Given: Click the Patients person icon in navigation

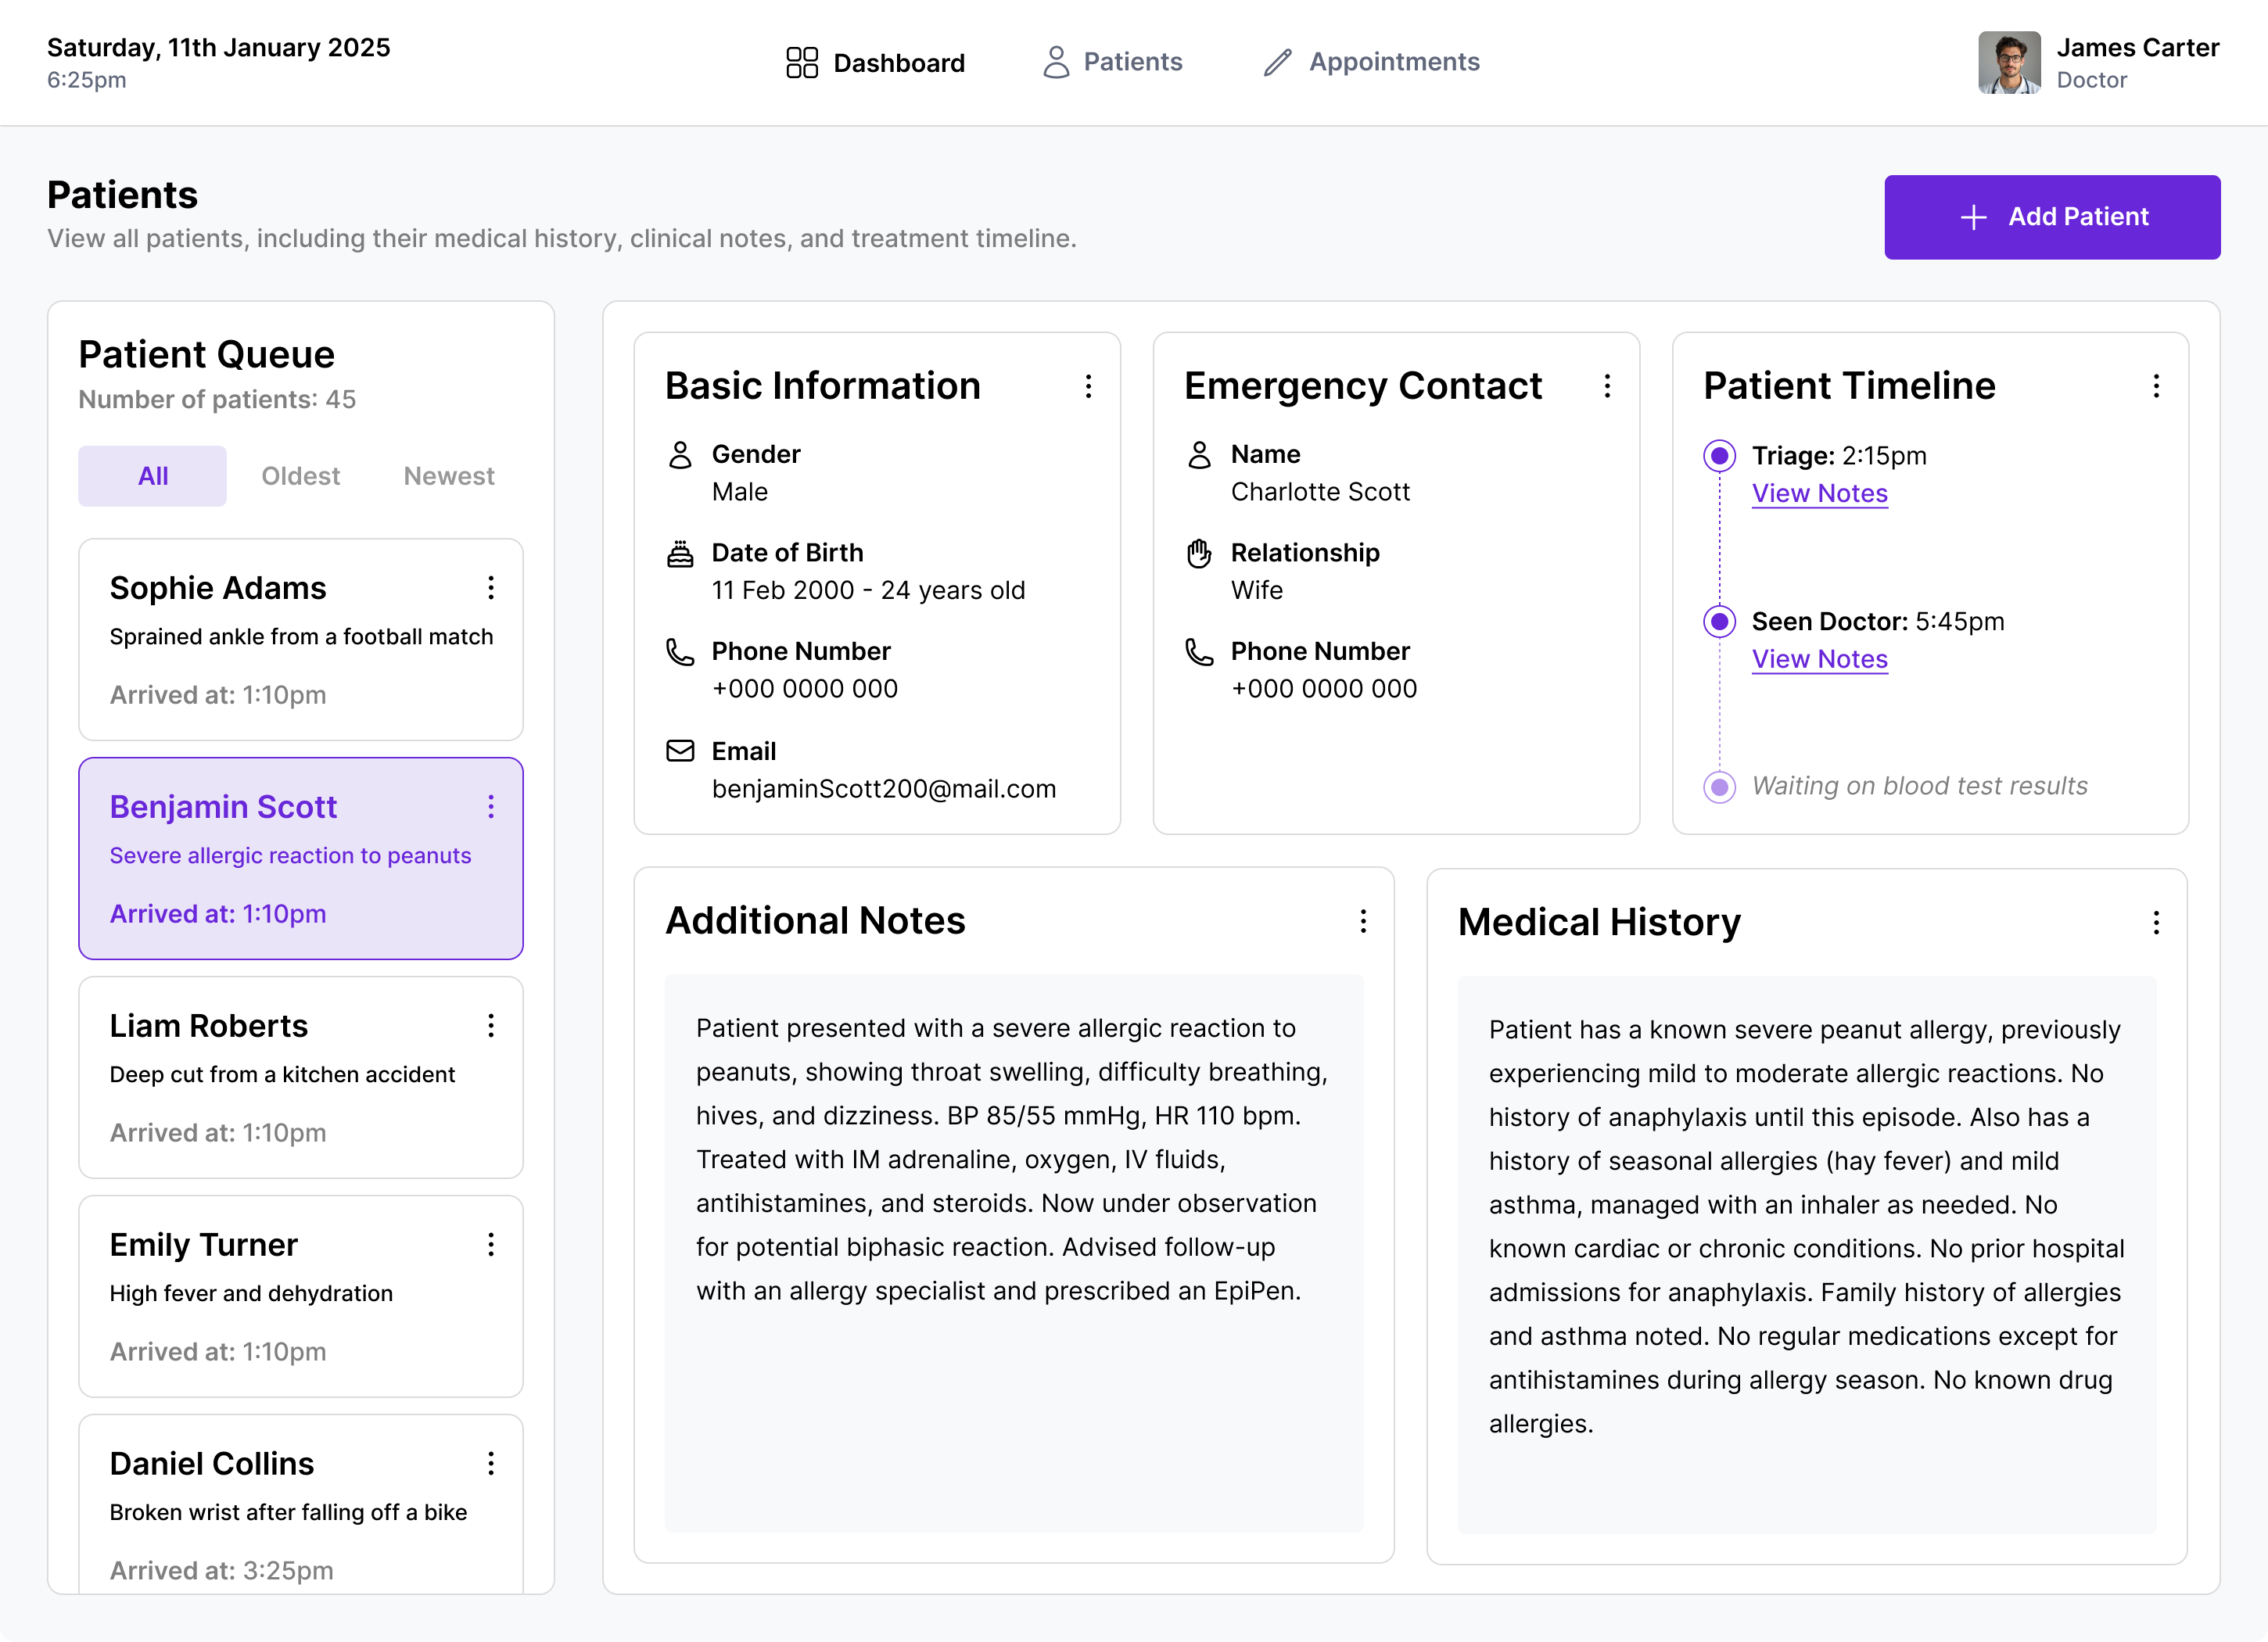Looking at the screenshot, I should coord(1055,62).
